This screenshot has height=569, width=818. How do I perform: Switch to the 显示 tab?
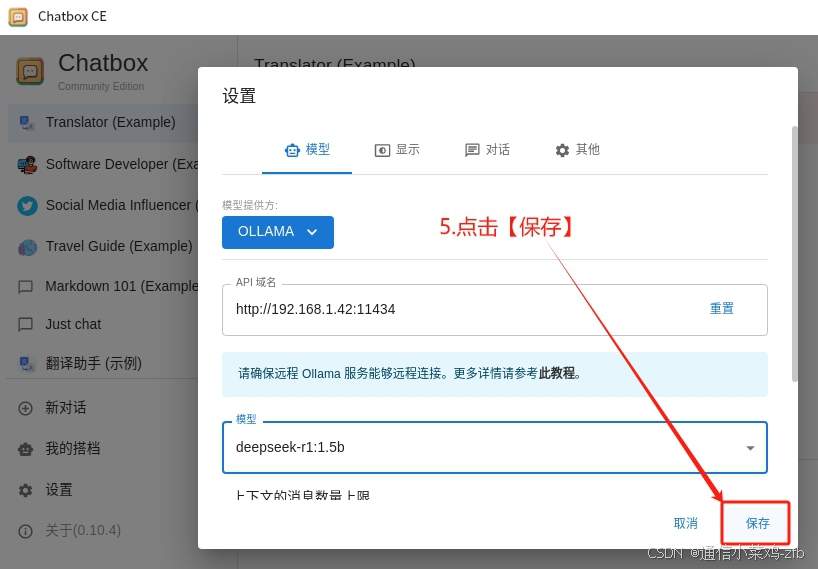397,150
